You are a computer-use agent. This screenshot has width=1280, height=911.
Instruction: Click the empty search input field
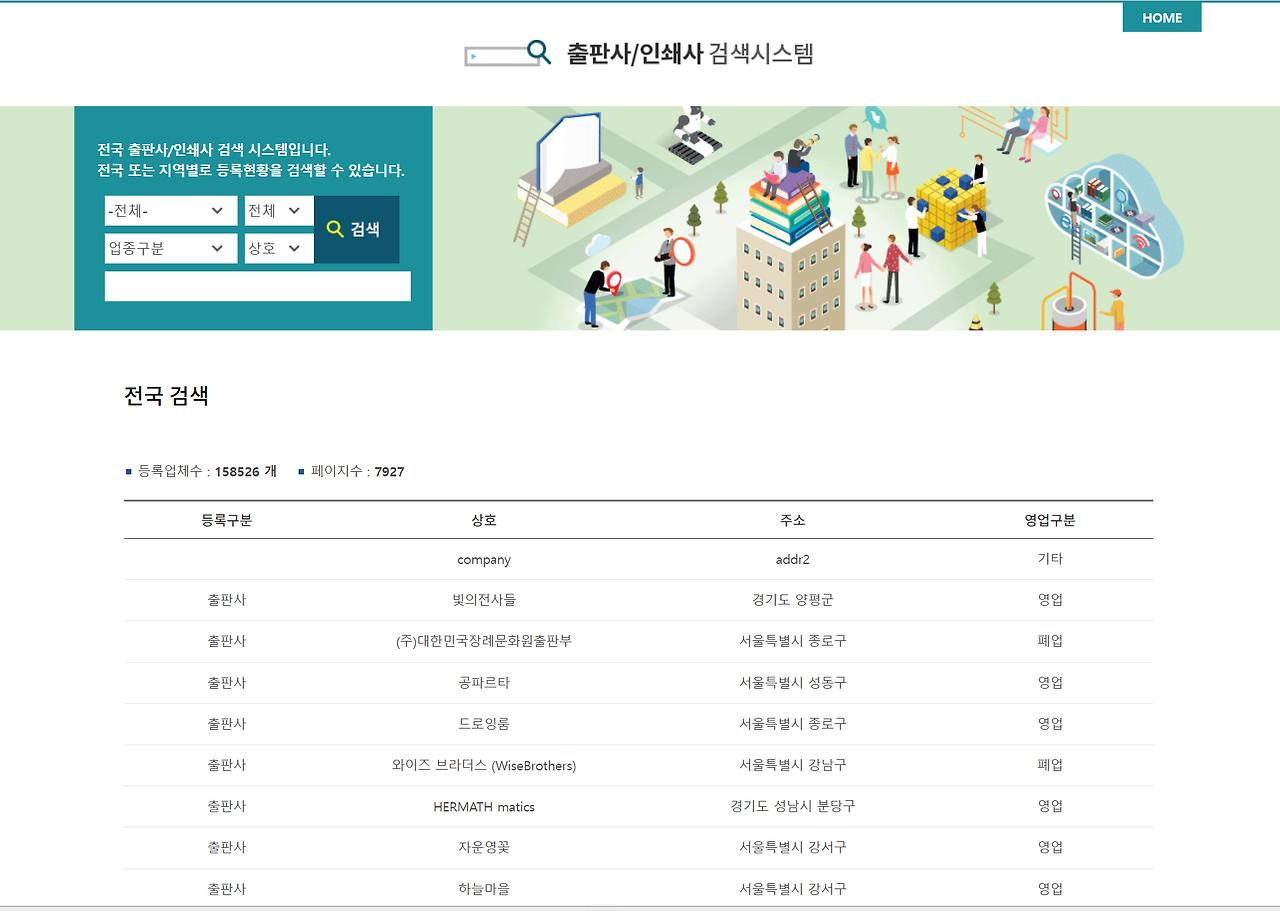tap(257, 286)
